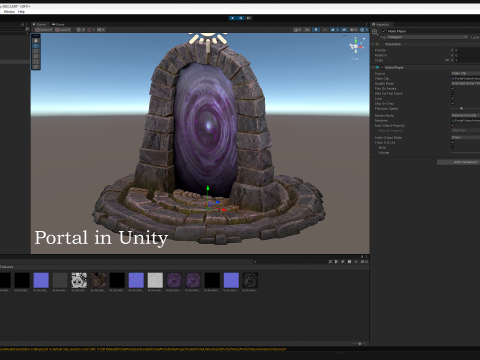
Task: Toggle grid visibility icon in Scene toolbar
Action: point(79,30)
